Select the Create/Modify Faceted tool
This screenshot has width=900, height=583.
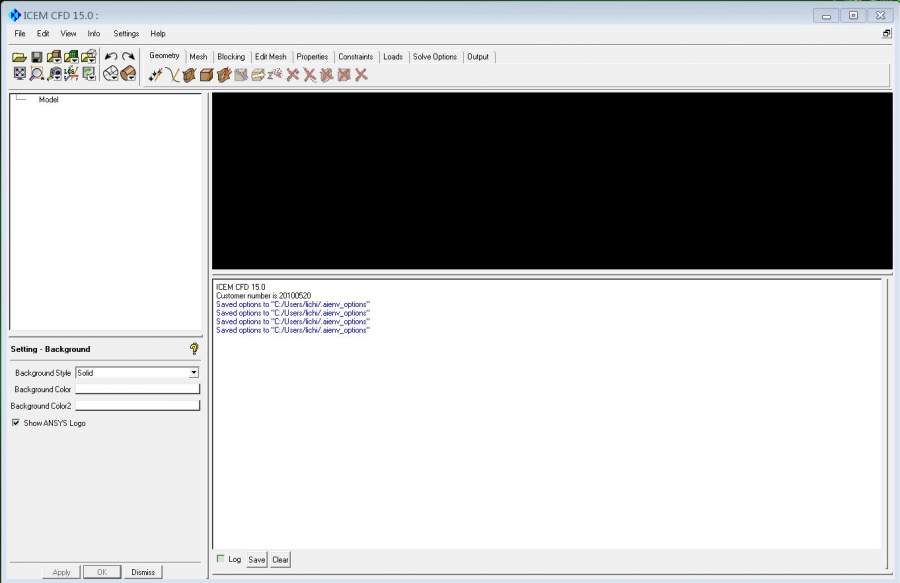[224, 75]
